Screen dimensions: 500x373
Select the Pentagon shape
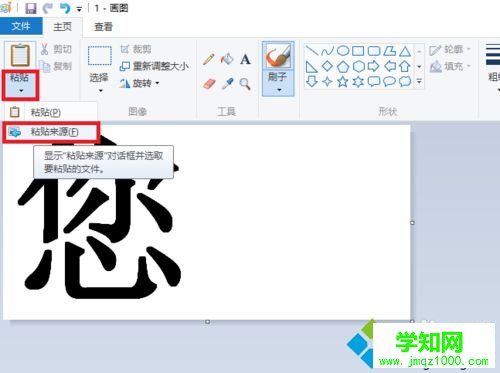343,66
